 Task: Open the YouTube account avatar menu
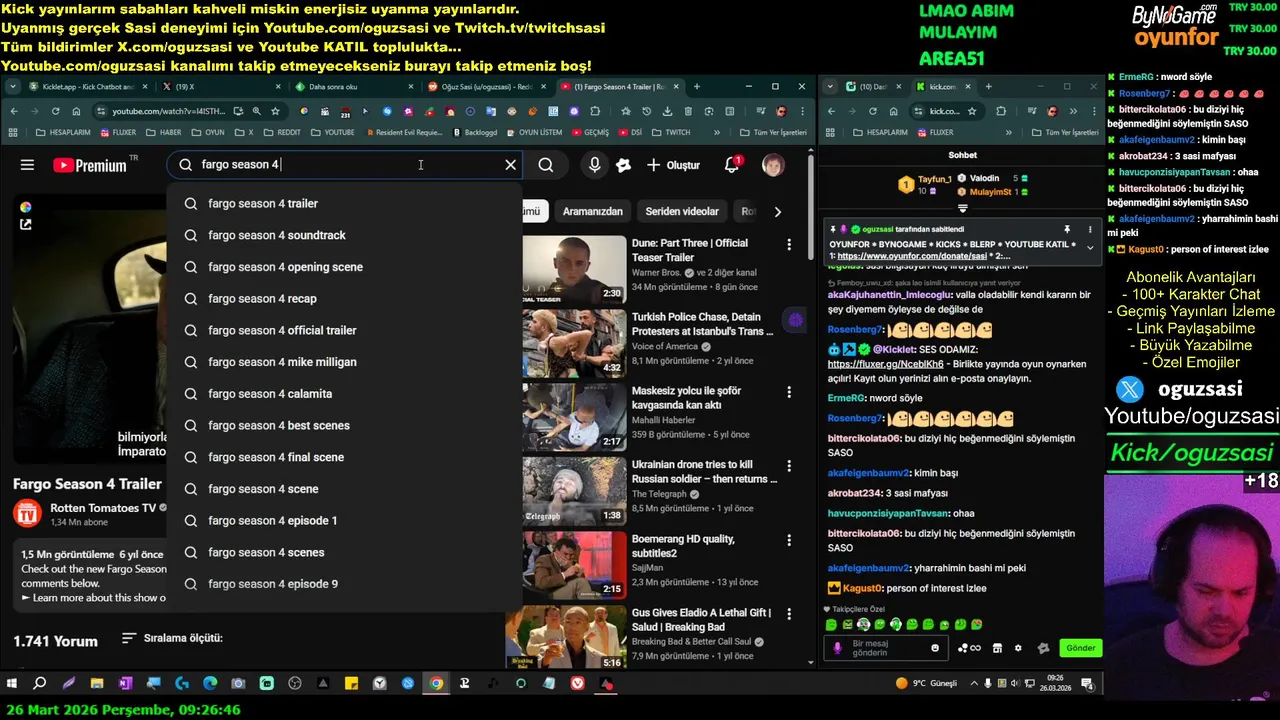click(773, 165)
